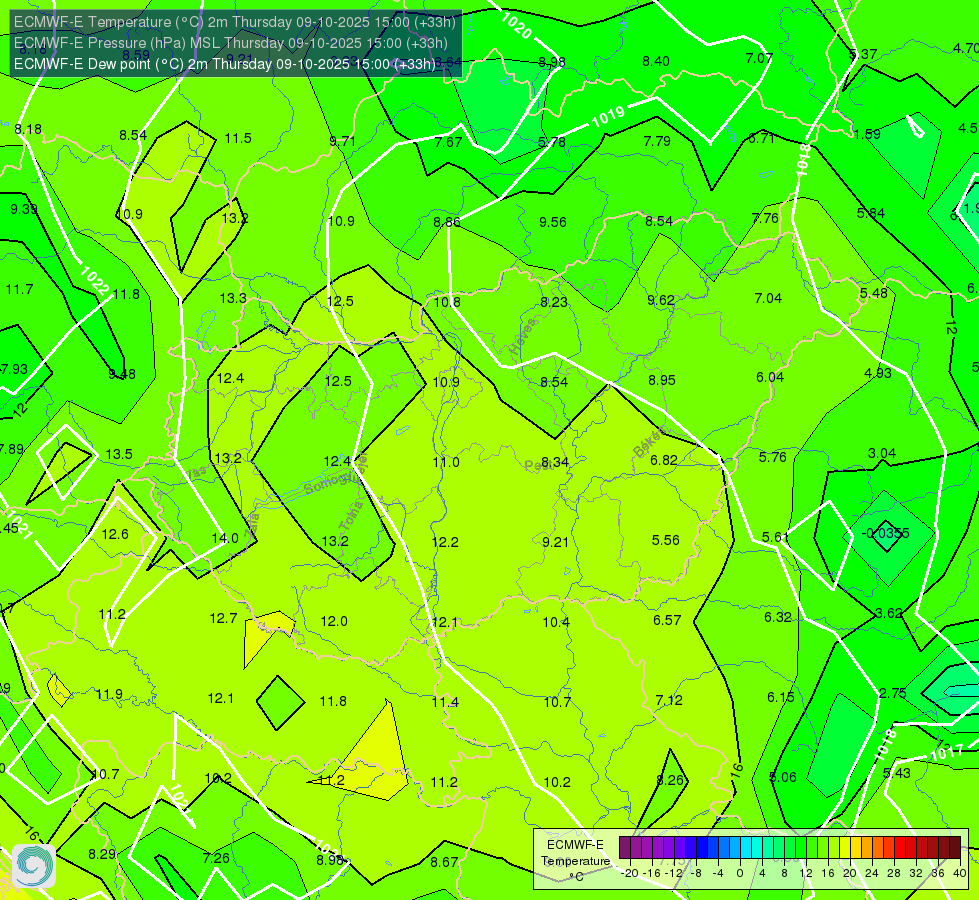Click the 7.12 grid value
Image resolution: width=979 pixels, height=900 pixels.
(669, 700)
